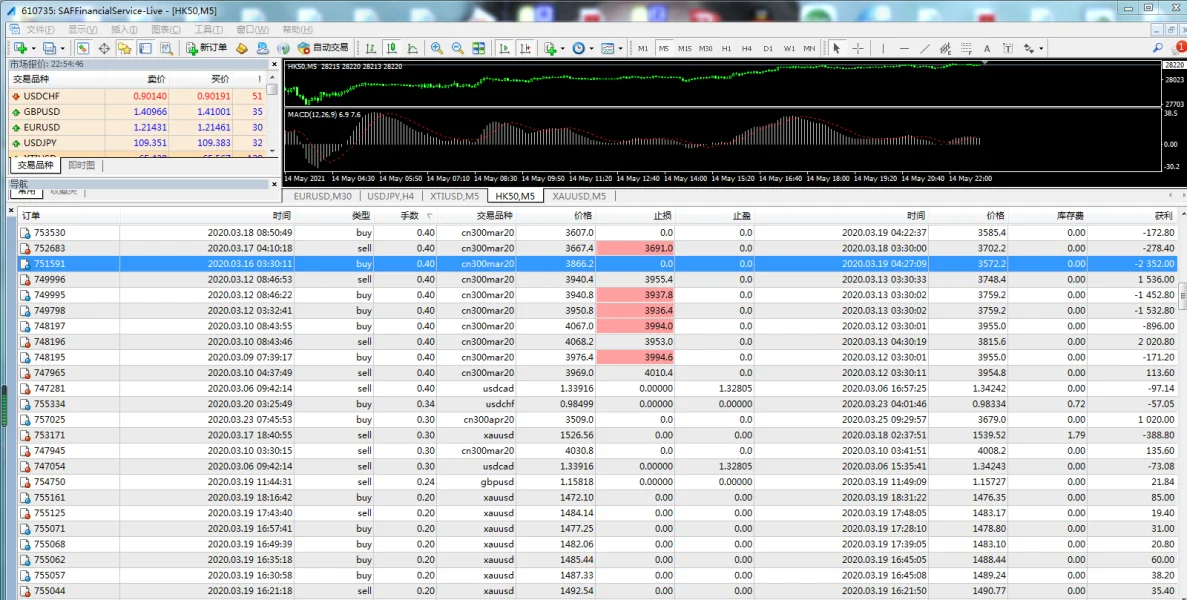The width and height of the screenshot is (1187, 600).
Task: Switch to the XTIUSD,M5 chart tab
Action: [455, 196]
